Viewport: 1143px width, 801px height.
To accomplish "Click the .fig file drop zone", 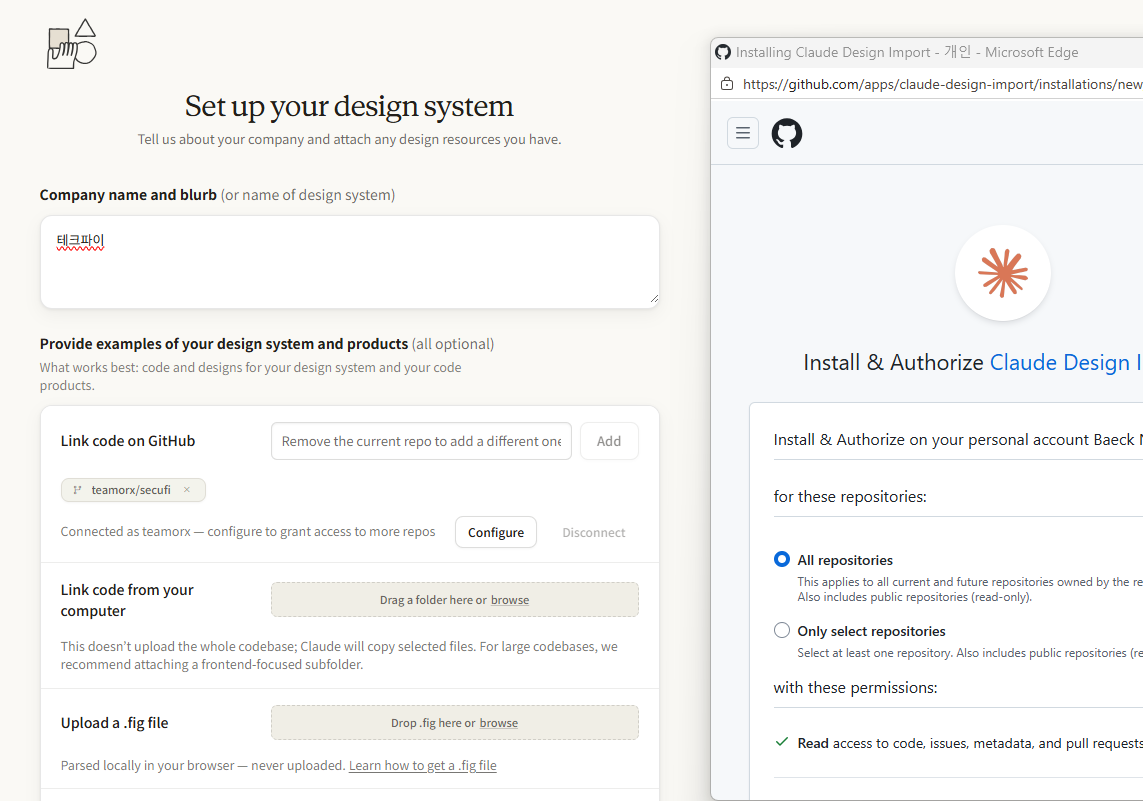I will (455, 723).
